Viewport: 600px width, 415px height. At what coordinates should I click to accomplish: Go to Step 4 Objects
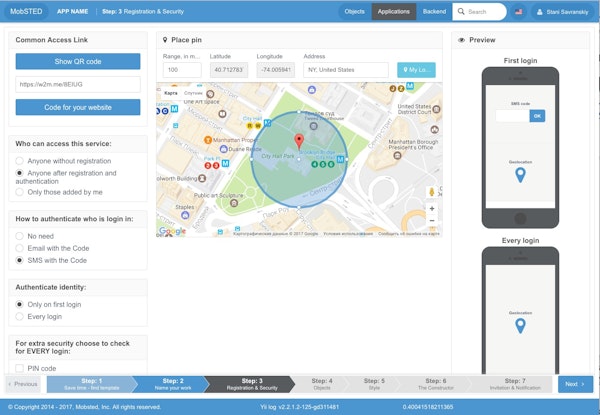tap(321, 384)
